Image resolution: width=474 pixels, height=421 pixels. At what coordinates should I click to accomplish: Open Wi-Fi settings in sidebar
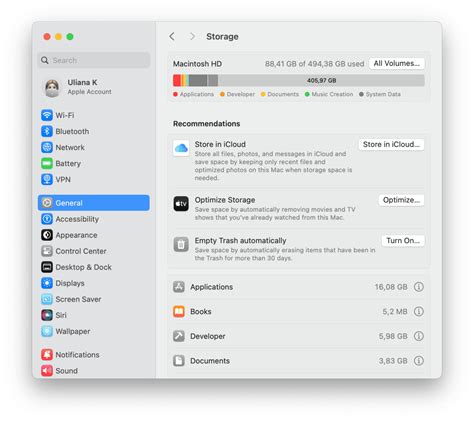93,115
